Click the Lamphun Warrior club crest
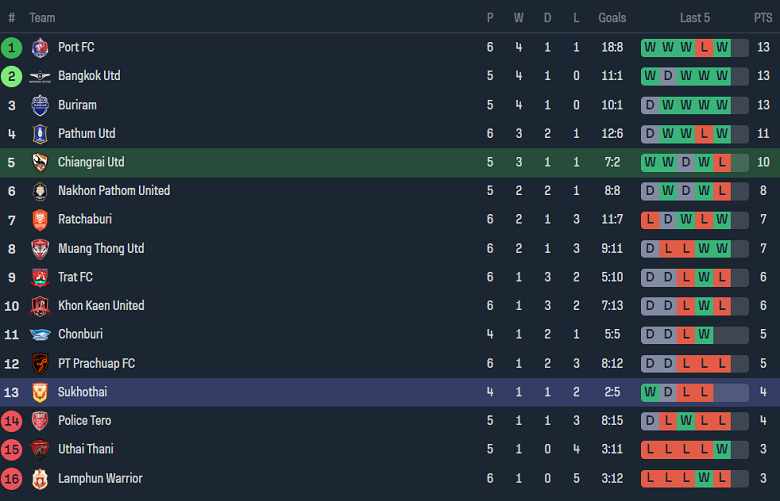Screen dimensions: 780x501 click(40, 479)
